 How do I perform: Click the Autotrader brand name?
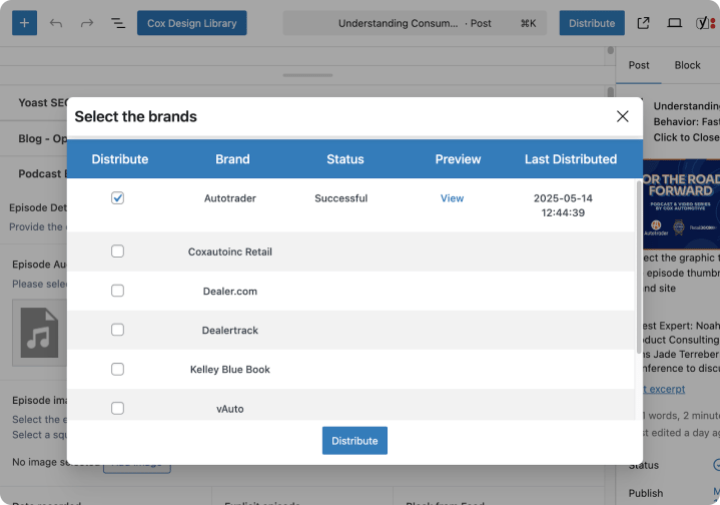click(230, 198)
